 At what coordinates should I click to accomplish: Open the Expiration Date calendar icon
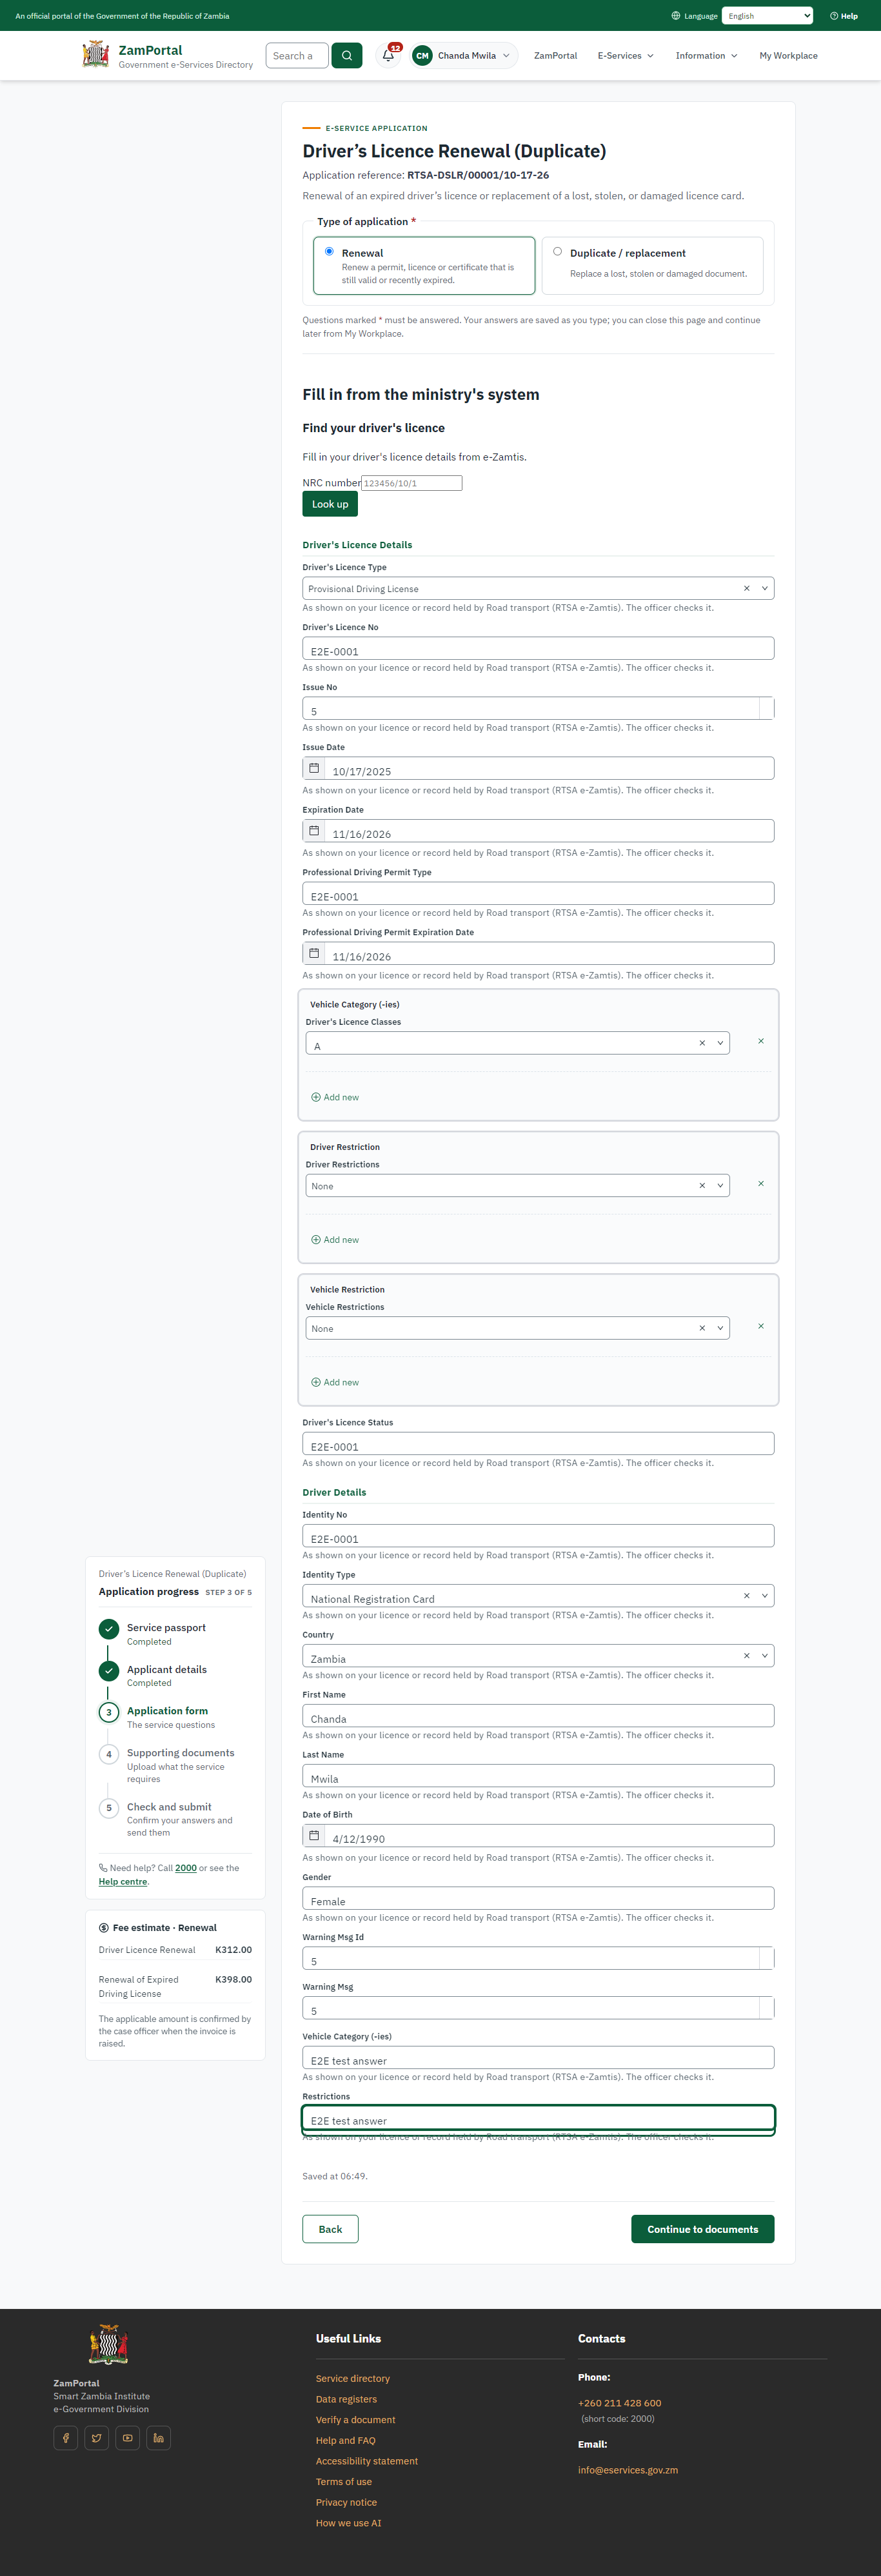point(314,831)
